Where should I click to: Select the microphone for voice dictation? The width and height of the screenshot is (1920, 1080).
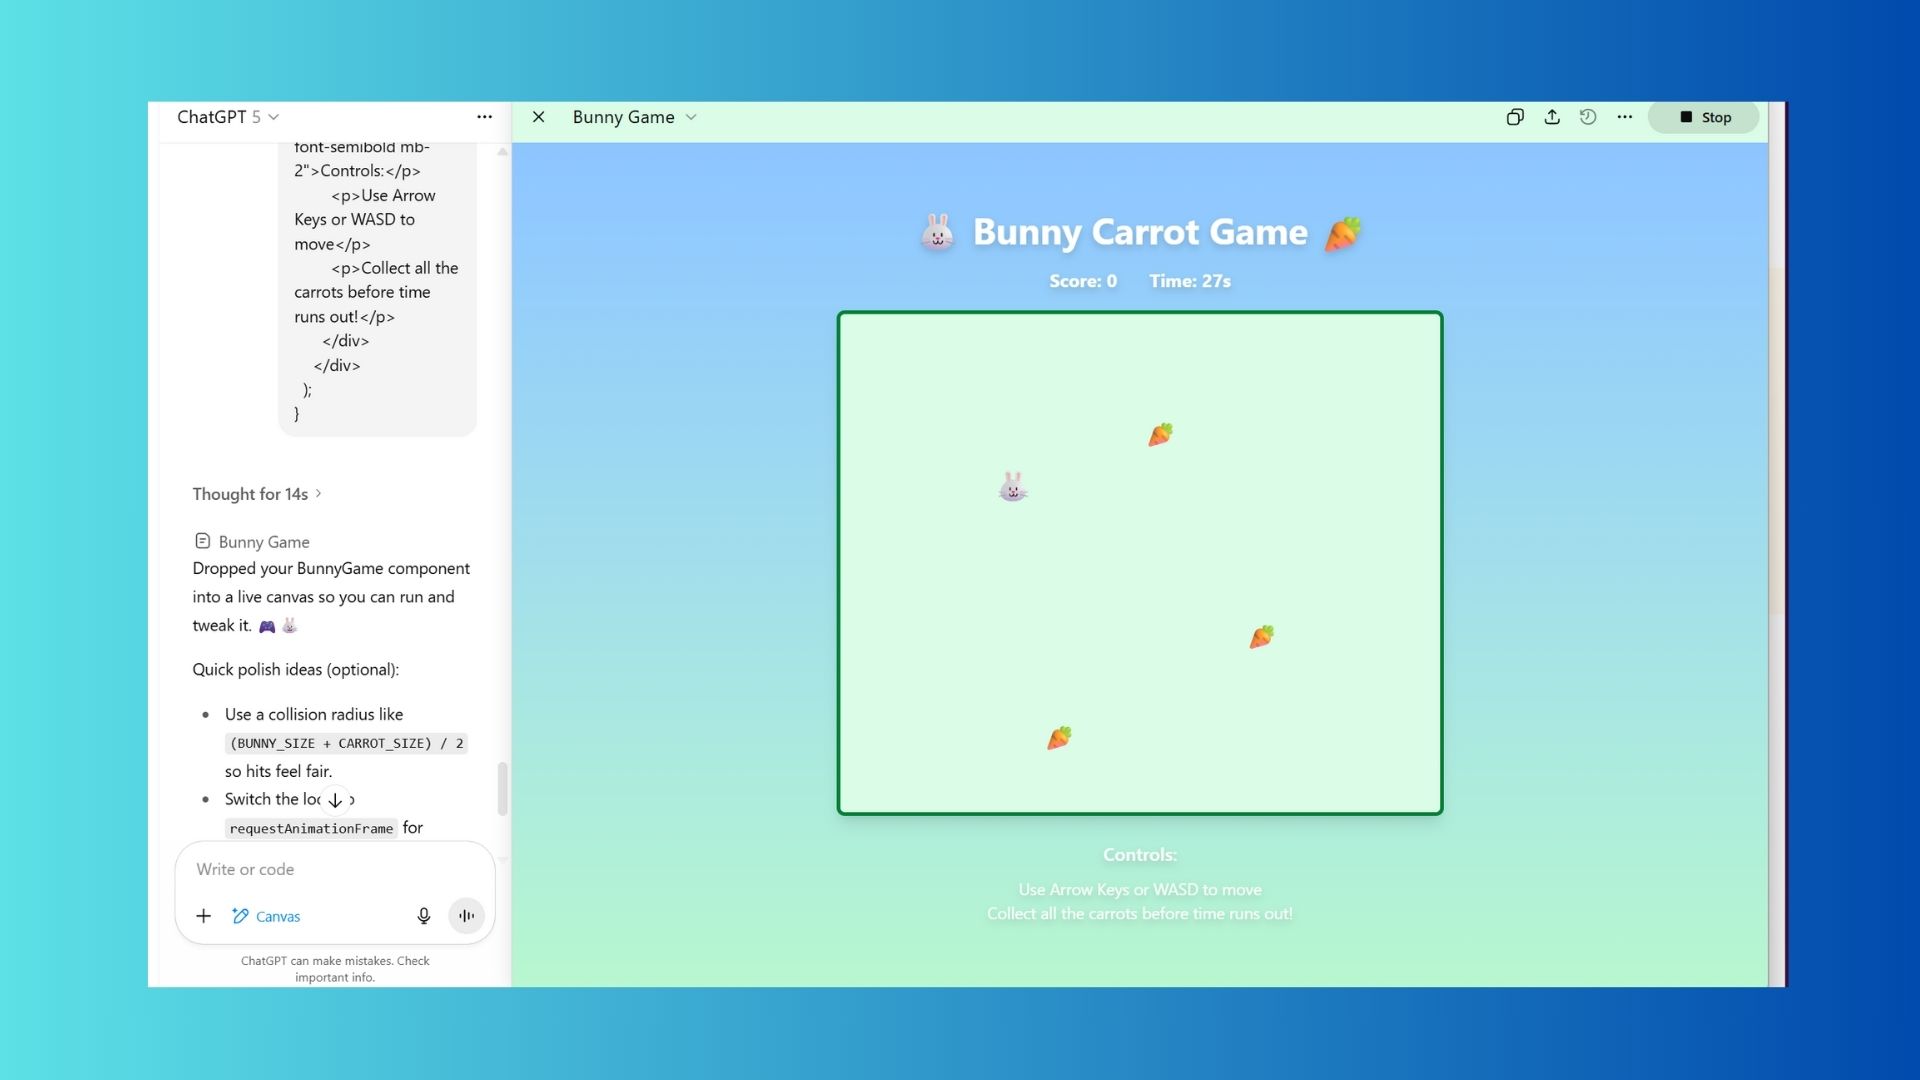pos(423,915)
